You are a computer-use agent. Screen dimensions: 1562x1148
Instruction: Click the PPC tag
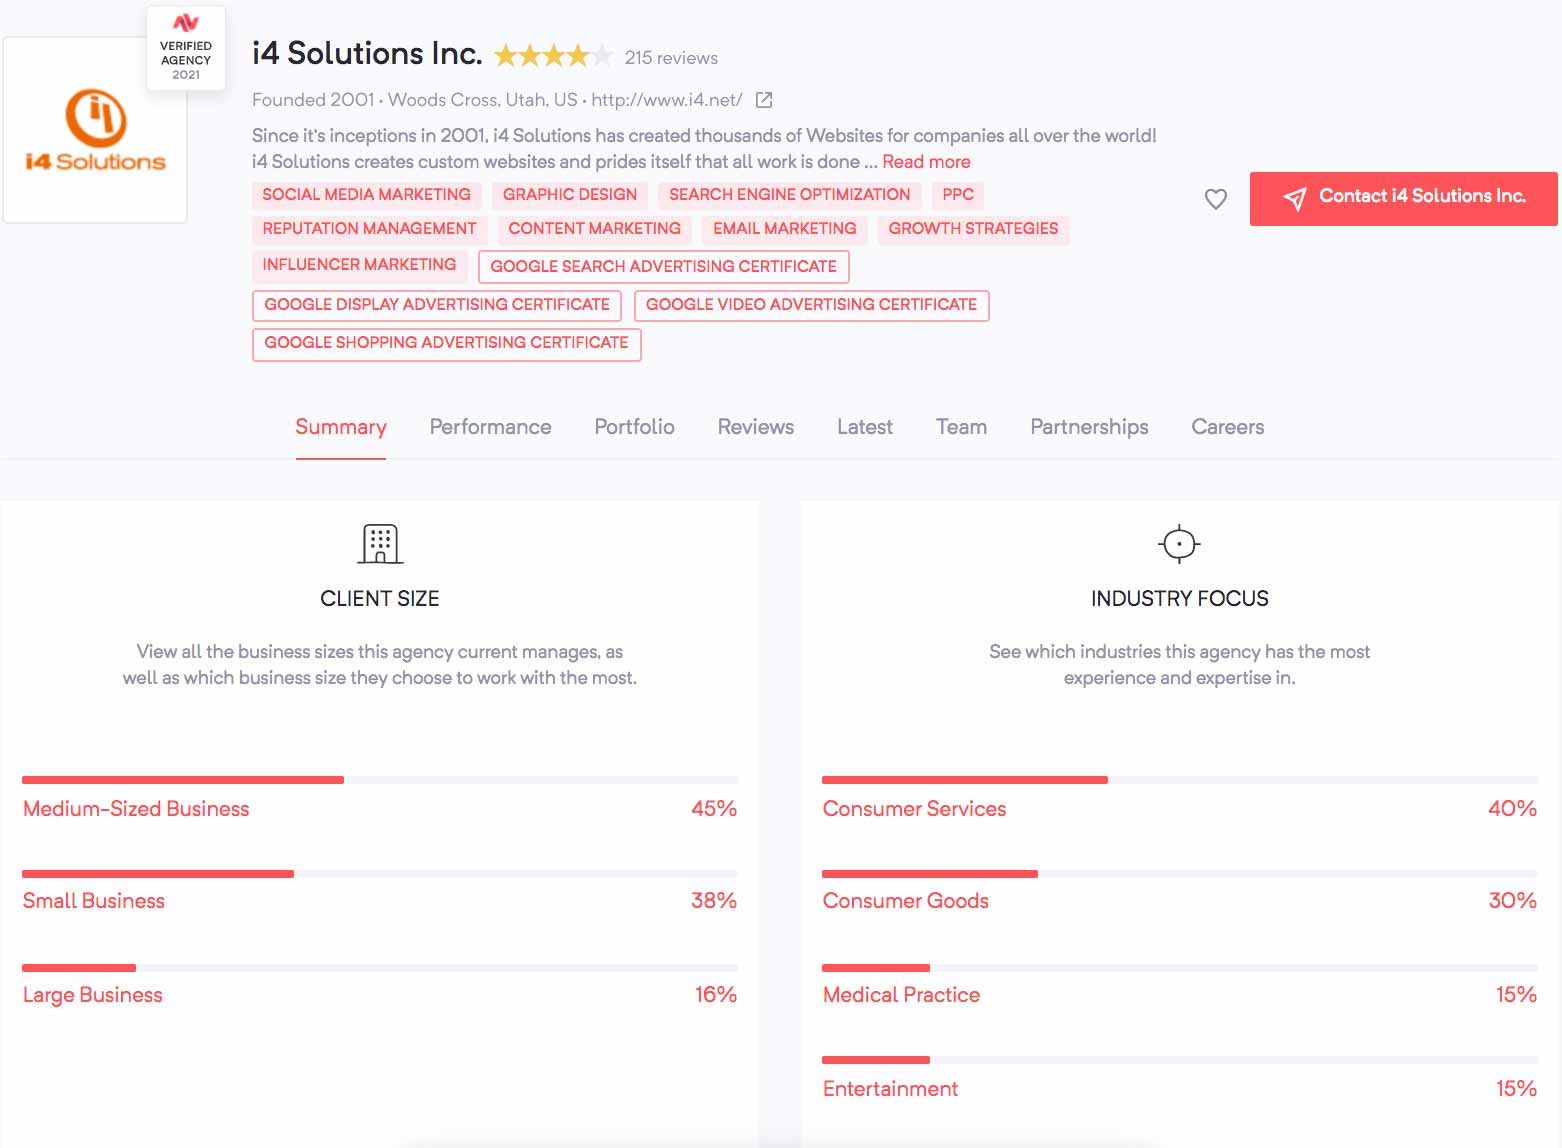click(958, 195)
